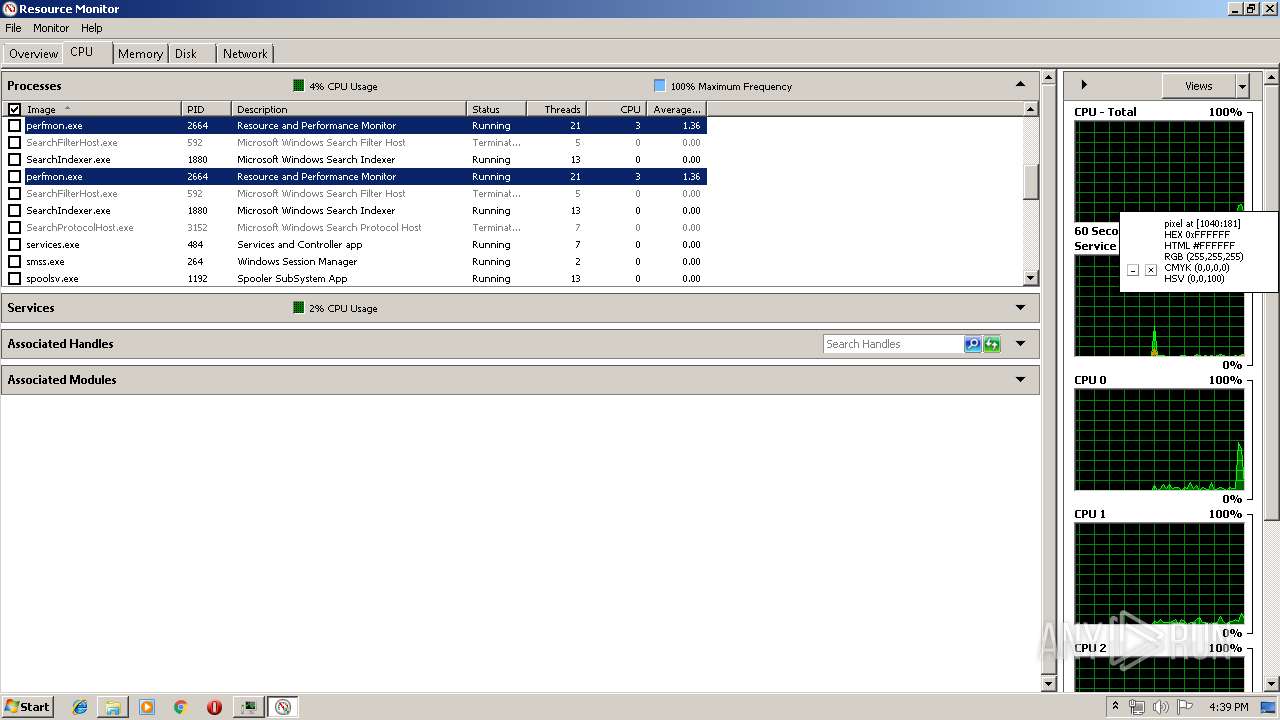Image resolution: width=1280 pixels, height=720 pixels.
Task: Select the CPU tab
Action: (87, 52)
